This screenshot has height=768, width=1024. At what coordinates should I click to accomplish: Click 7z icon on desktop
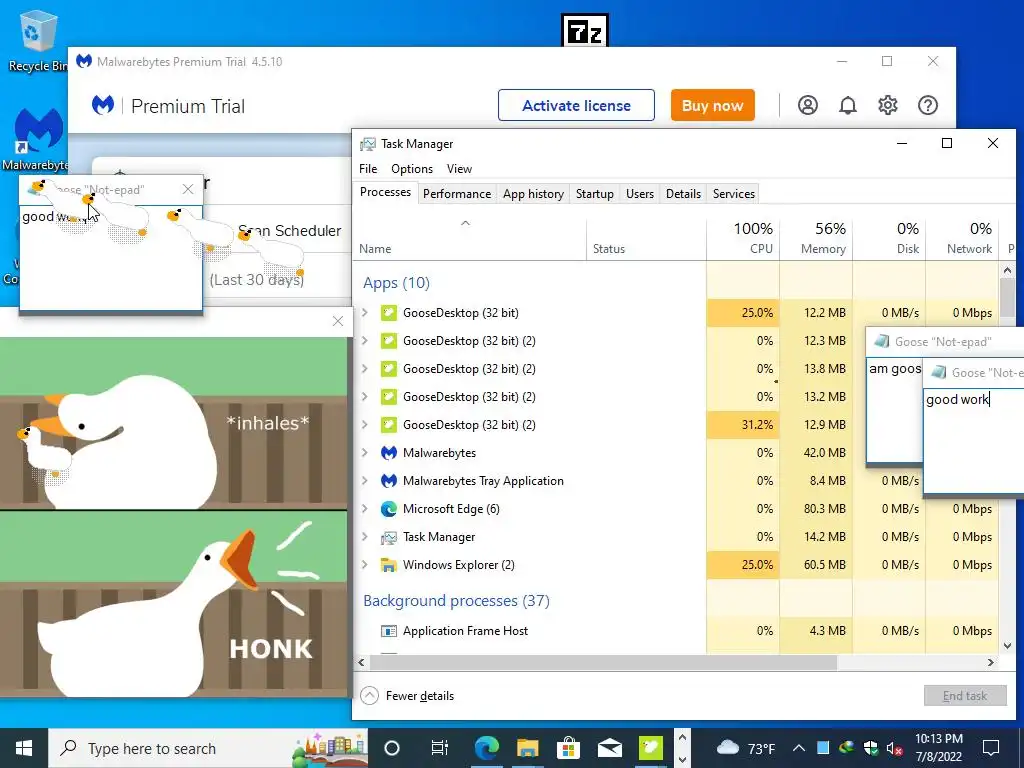(x=584, y=31)
